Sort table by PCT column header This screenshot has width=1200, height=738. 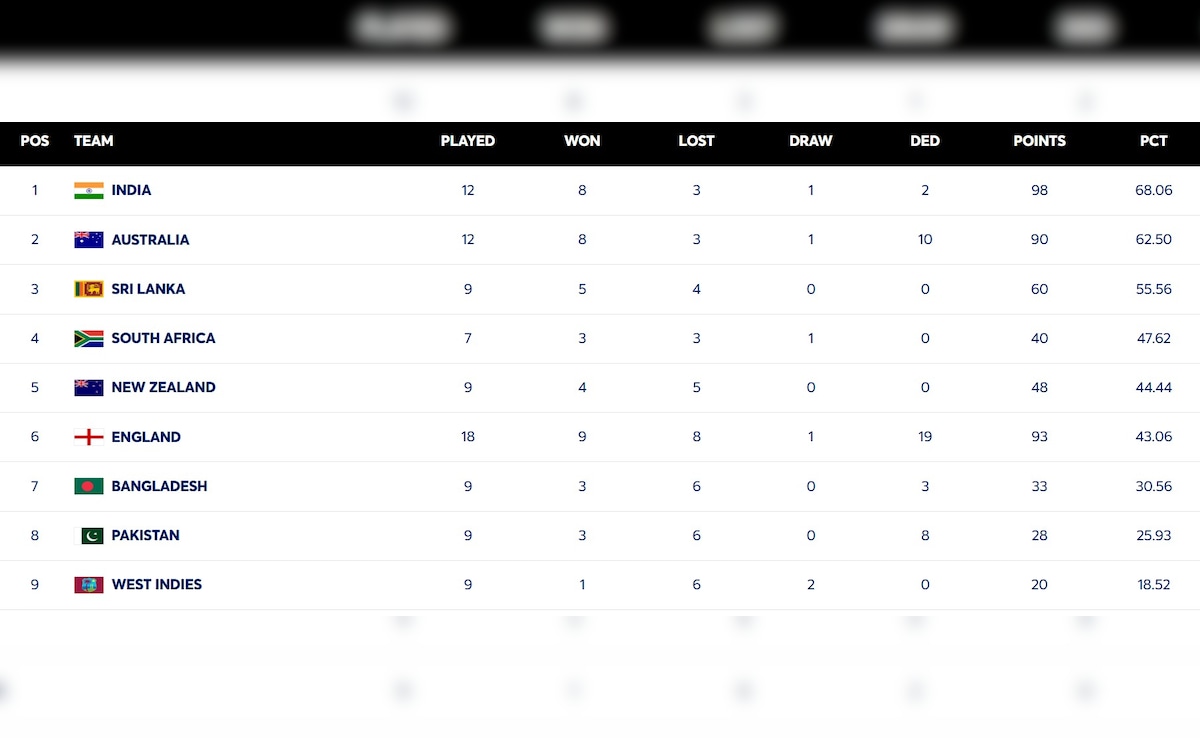click(x=1153, y=141)
